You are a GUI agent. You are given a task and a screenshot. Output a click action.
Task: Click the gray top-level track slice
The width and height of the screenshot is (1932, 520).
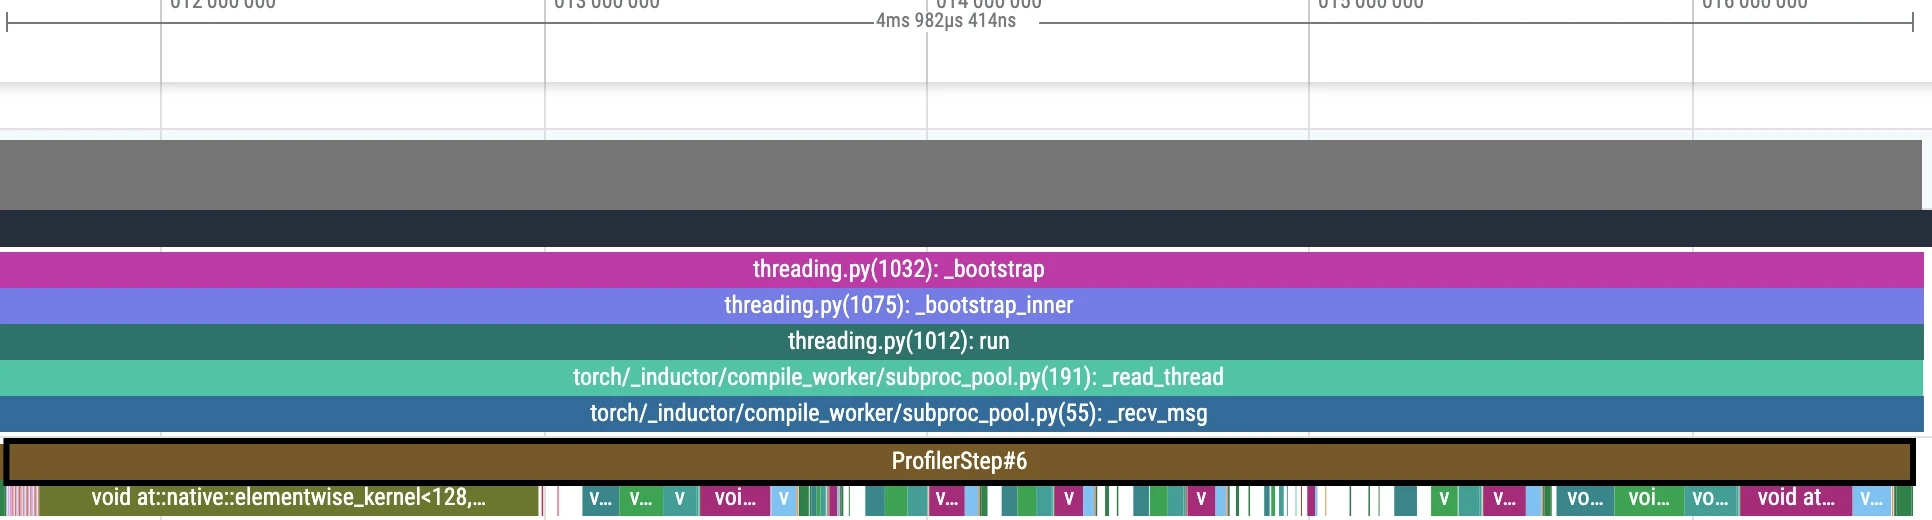tap(961, 175)
